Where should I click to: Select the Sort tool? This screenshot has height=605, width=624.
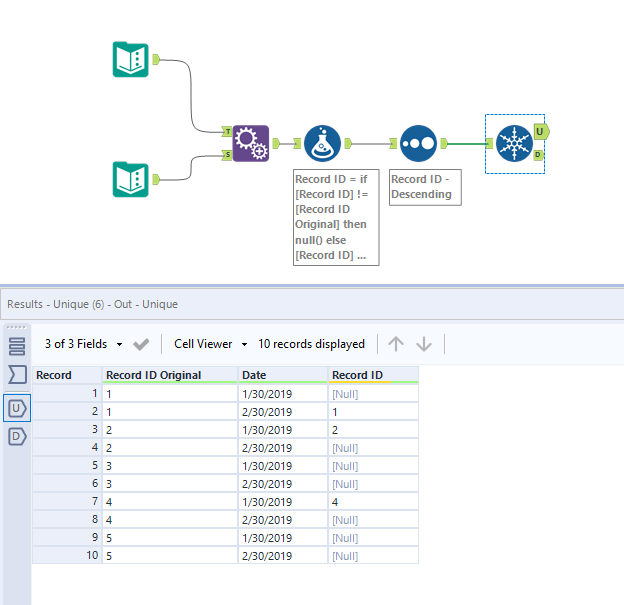418,143
